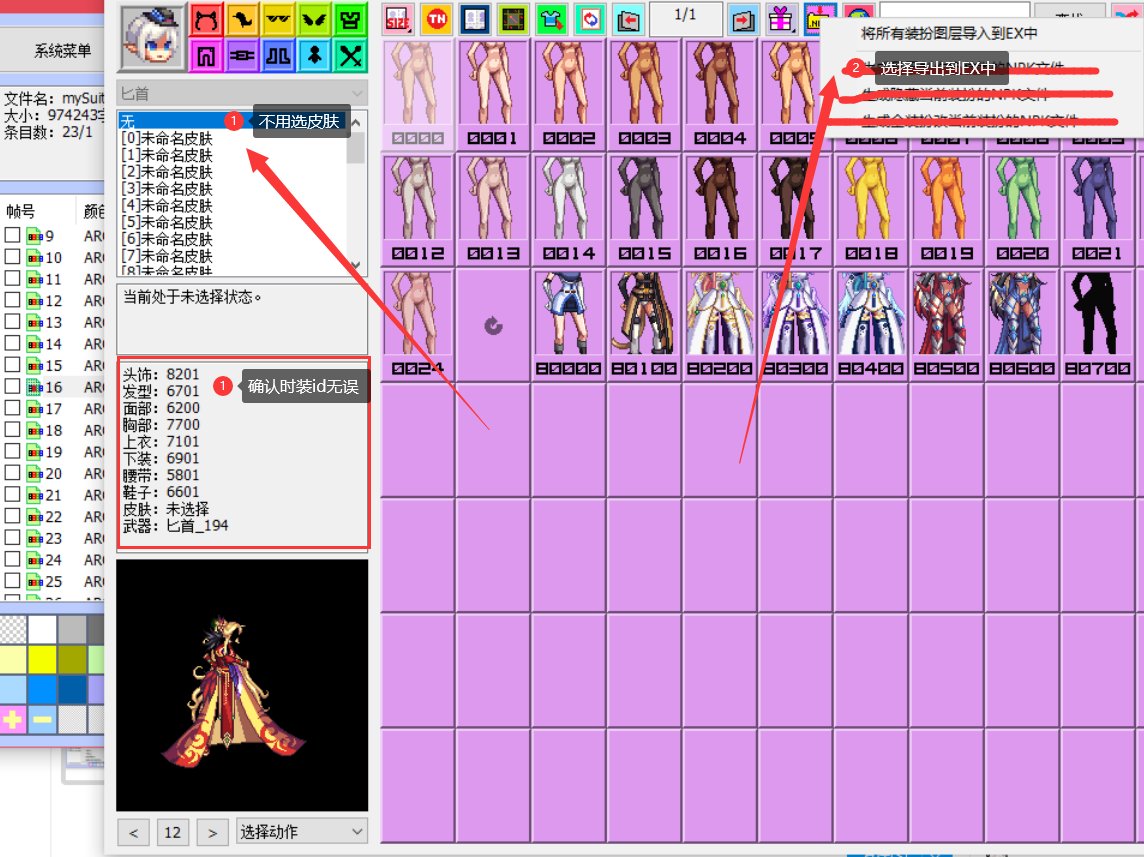Select costume thumbnail 80500
Screen dimensions: 1144x857
[946, 325]
